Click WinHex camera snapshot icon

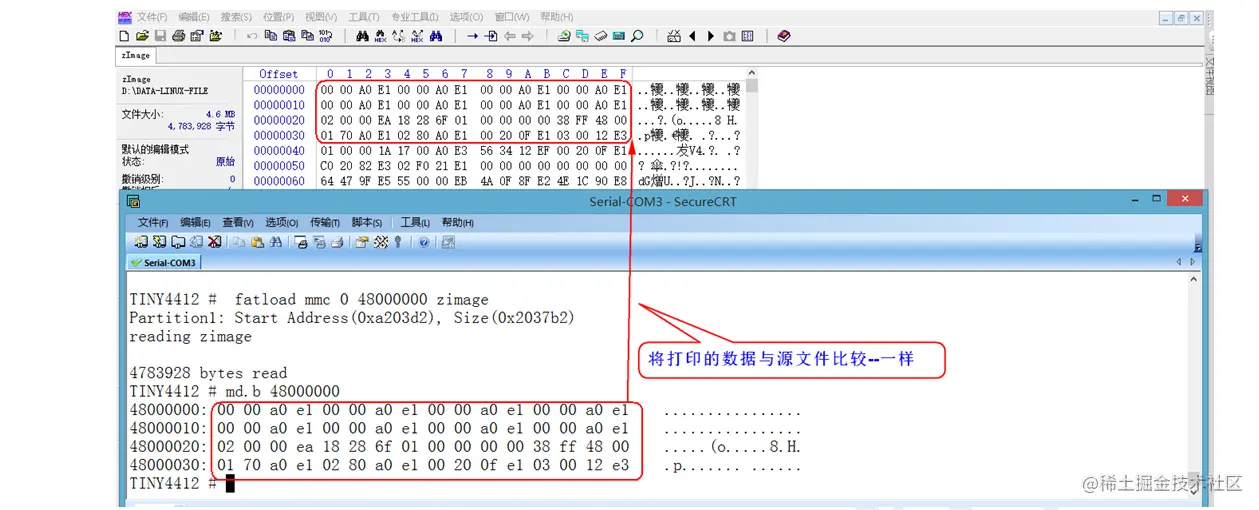pos(729,36)
